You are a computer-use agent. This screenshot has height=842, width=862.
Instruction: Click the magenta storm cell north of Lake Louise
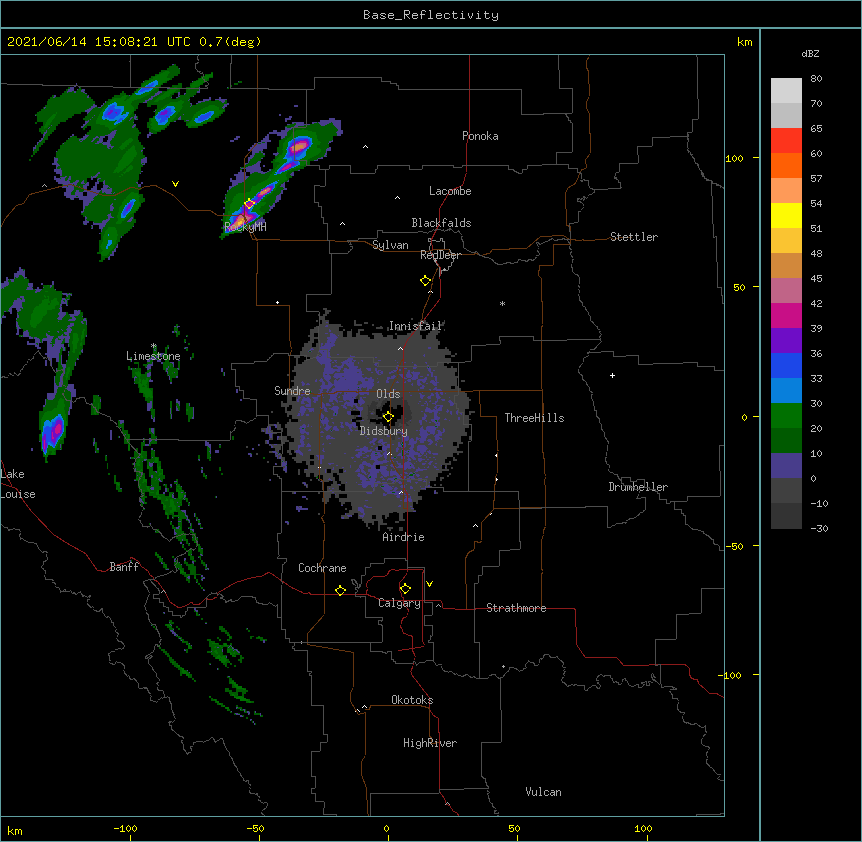[x=55, y=431]
